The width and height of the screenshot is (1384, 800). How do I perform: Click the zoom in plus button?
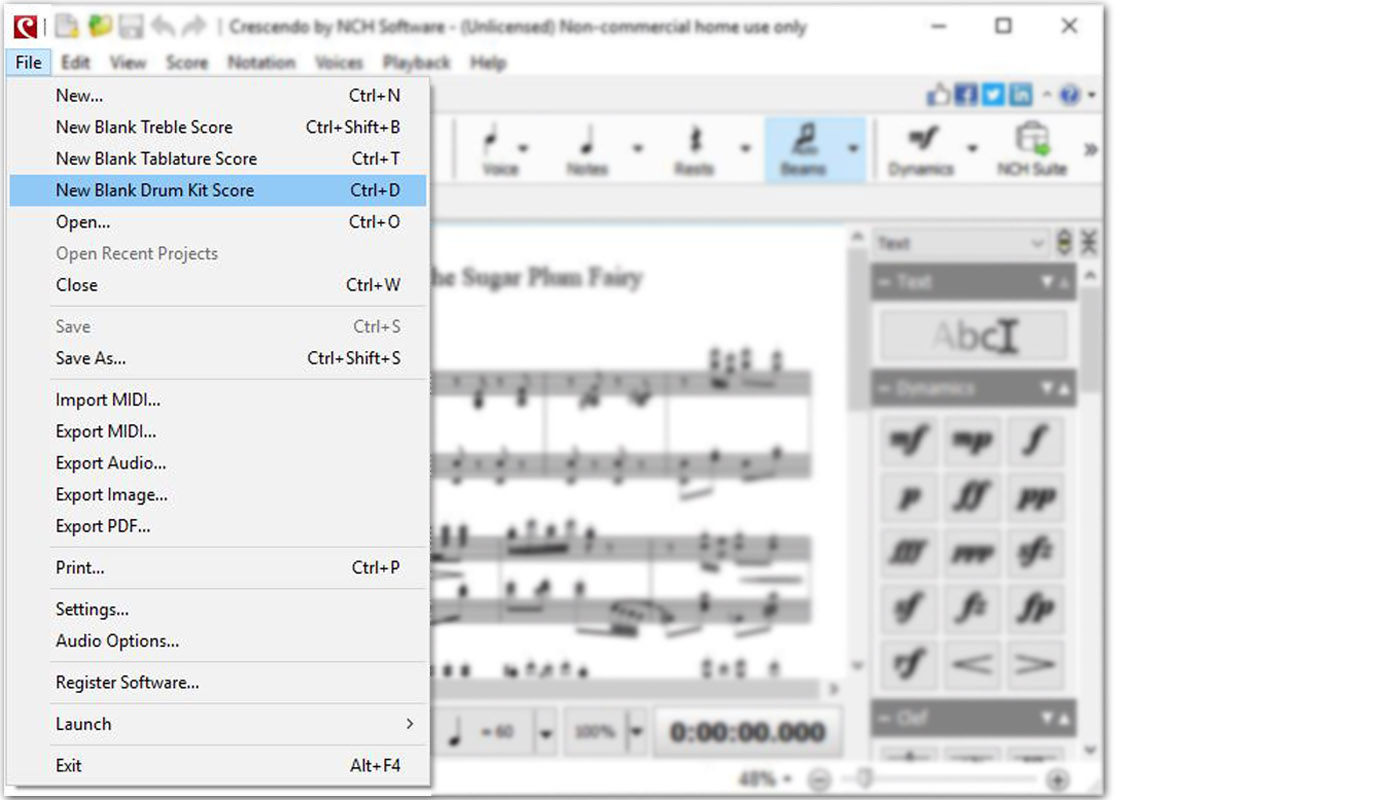click(1058, 780)
